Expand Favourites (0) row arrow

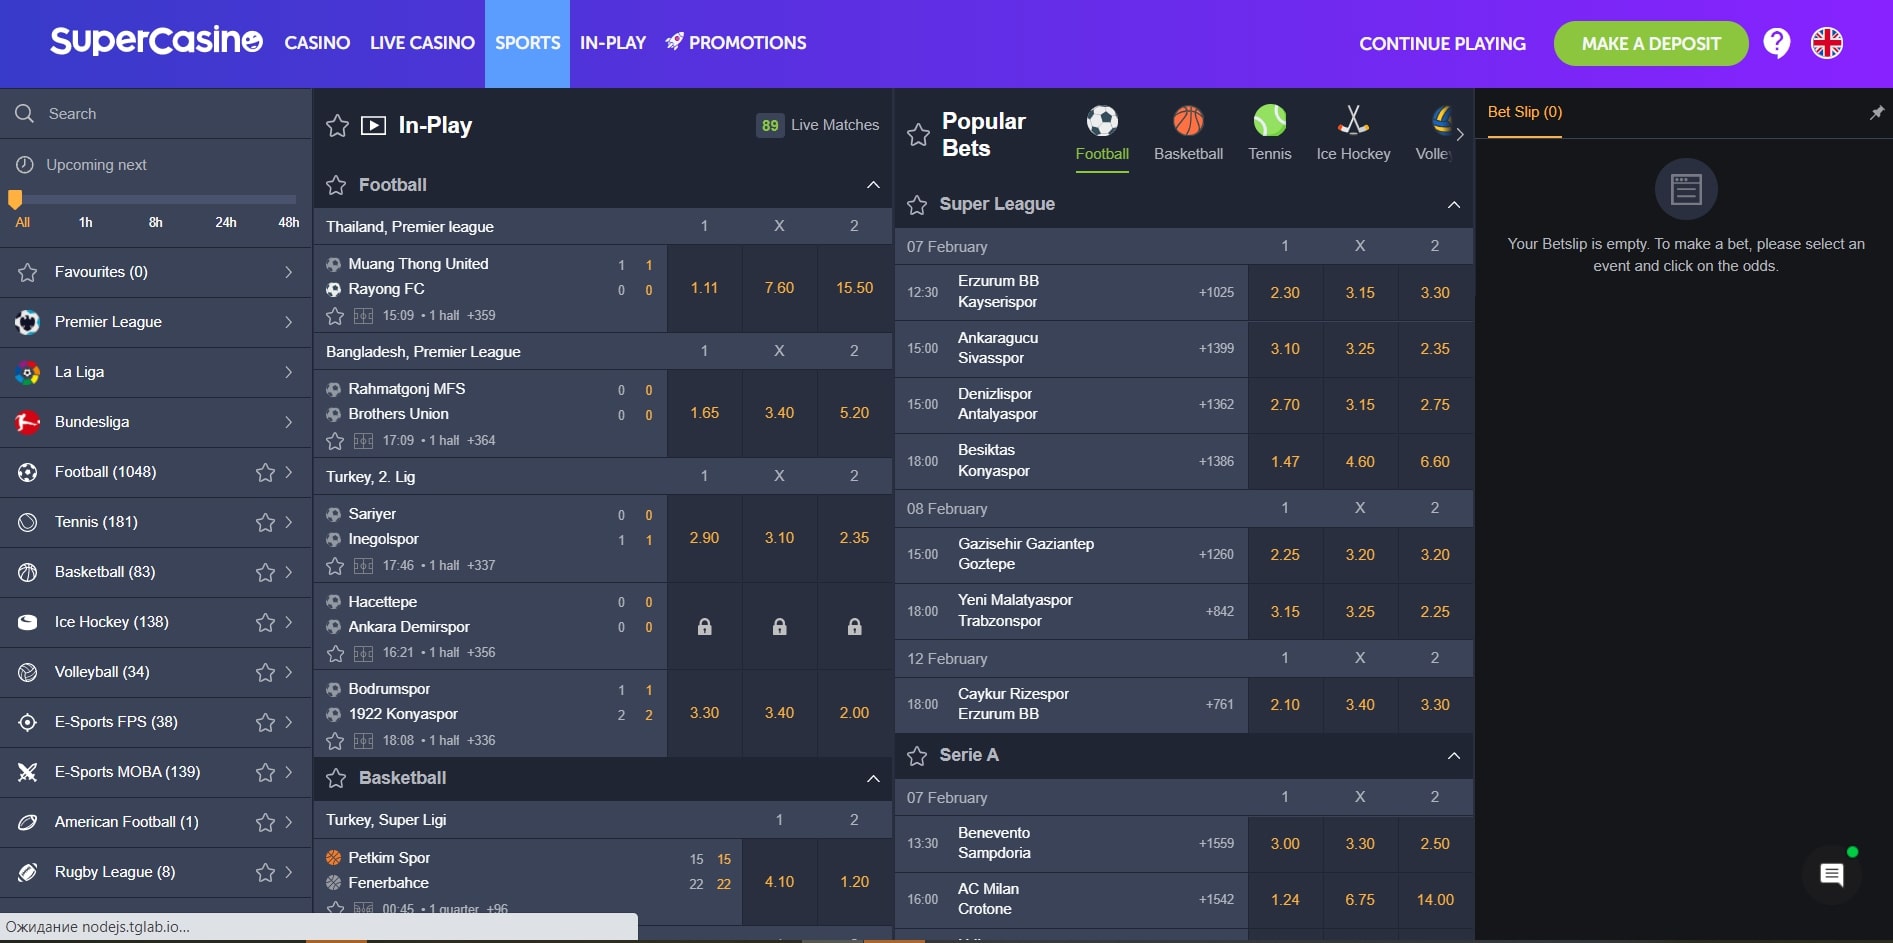[289, 272]
